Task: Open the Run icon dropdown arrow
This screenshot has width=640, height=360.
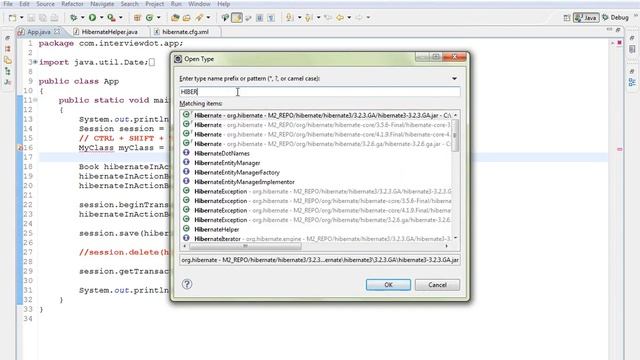Action: [101, 18]
